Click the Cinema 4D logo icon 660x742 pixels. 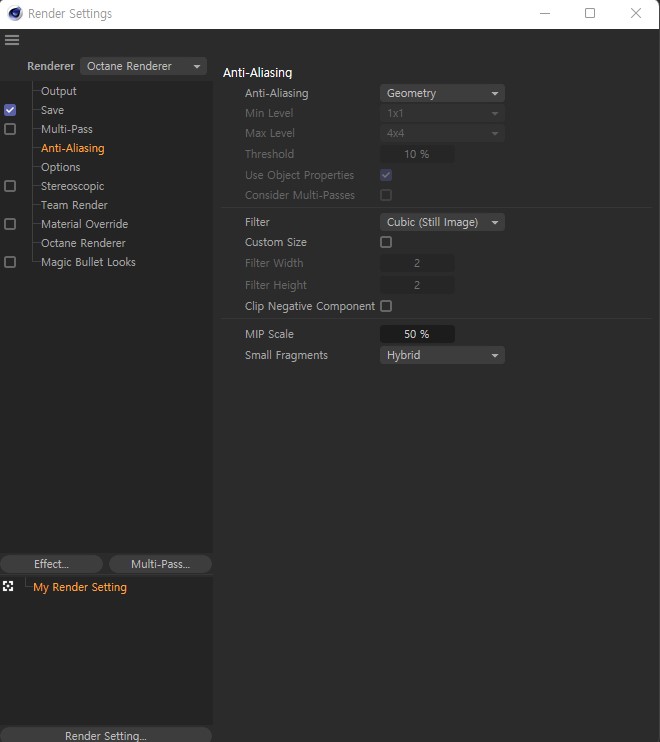pos(15,14)
